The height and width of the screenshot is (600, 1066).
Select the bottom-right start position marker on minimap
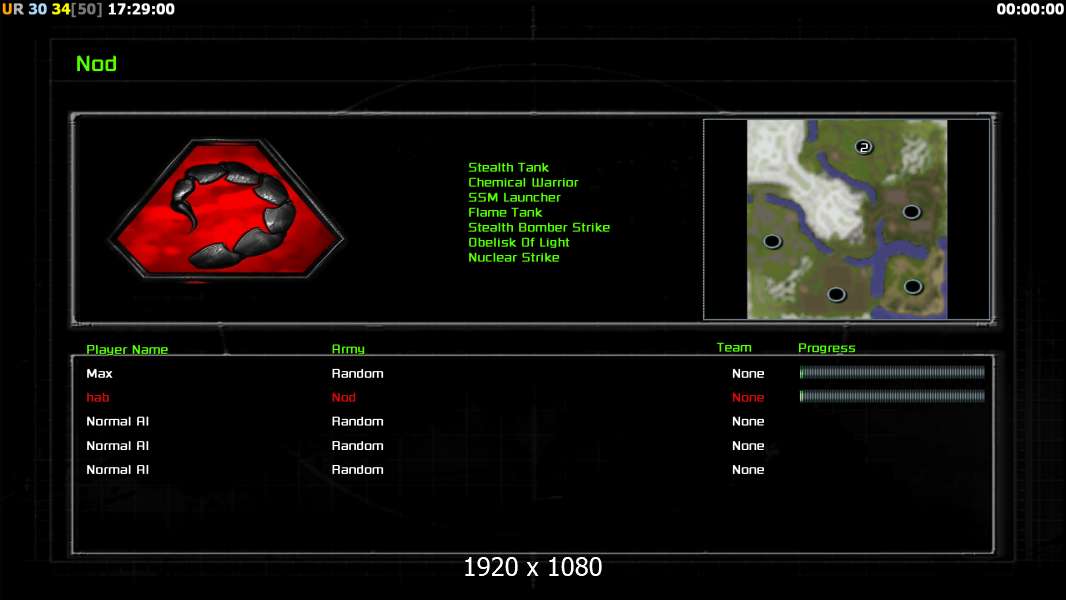click(x=913, y=287)
